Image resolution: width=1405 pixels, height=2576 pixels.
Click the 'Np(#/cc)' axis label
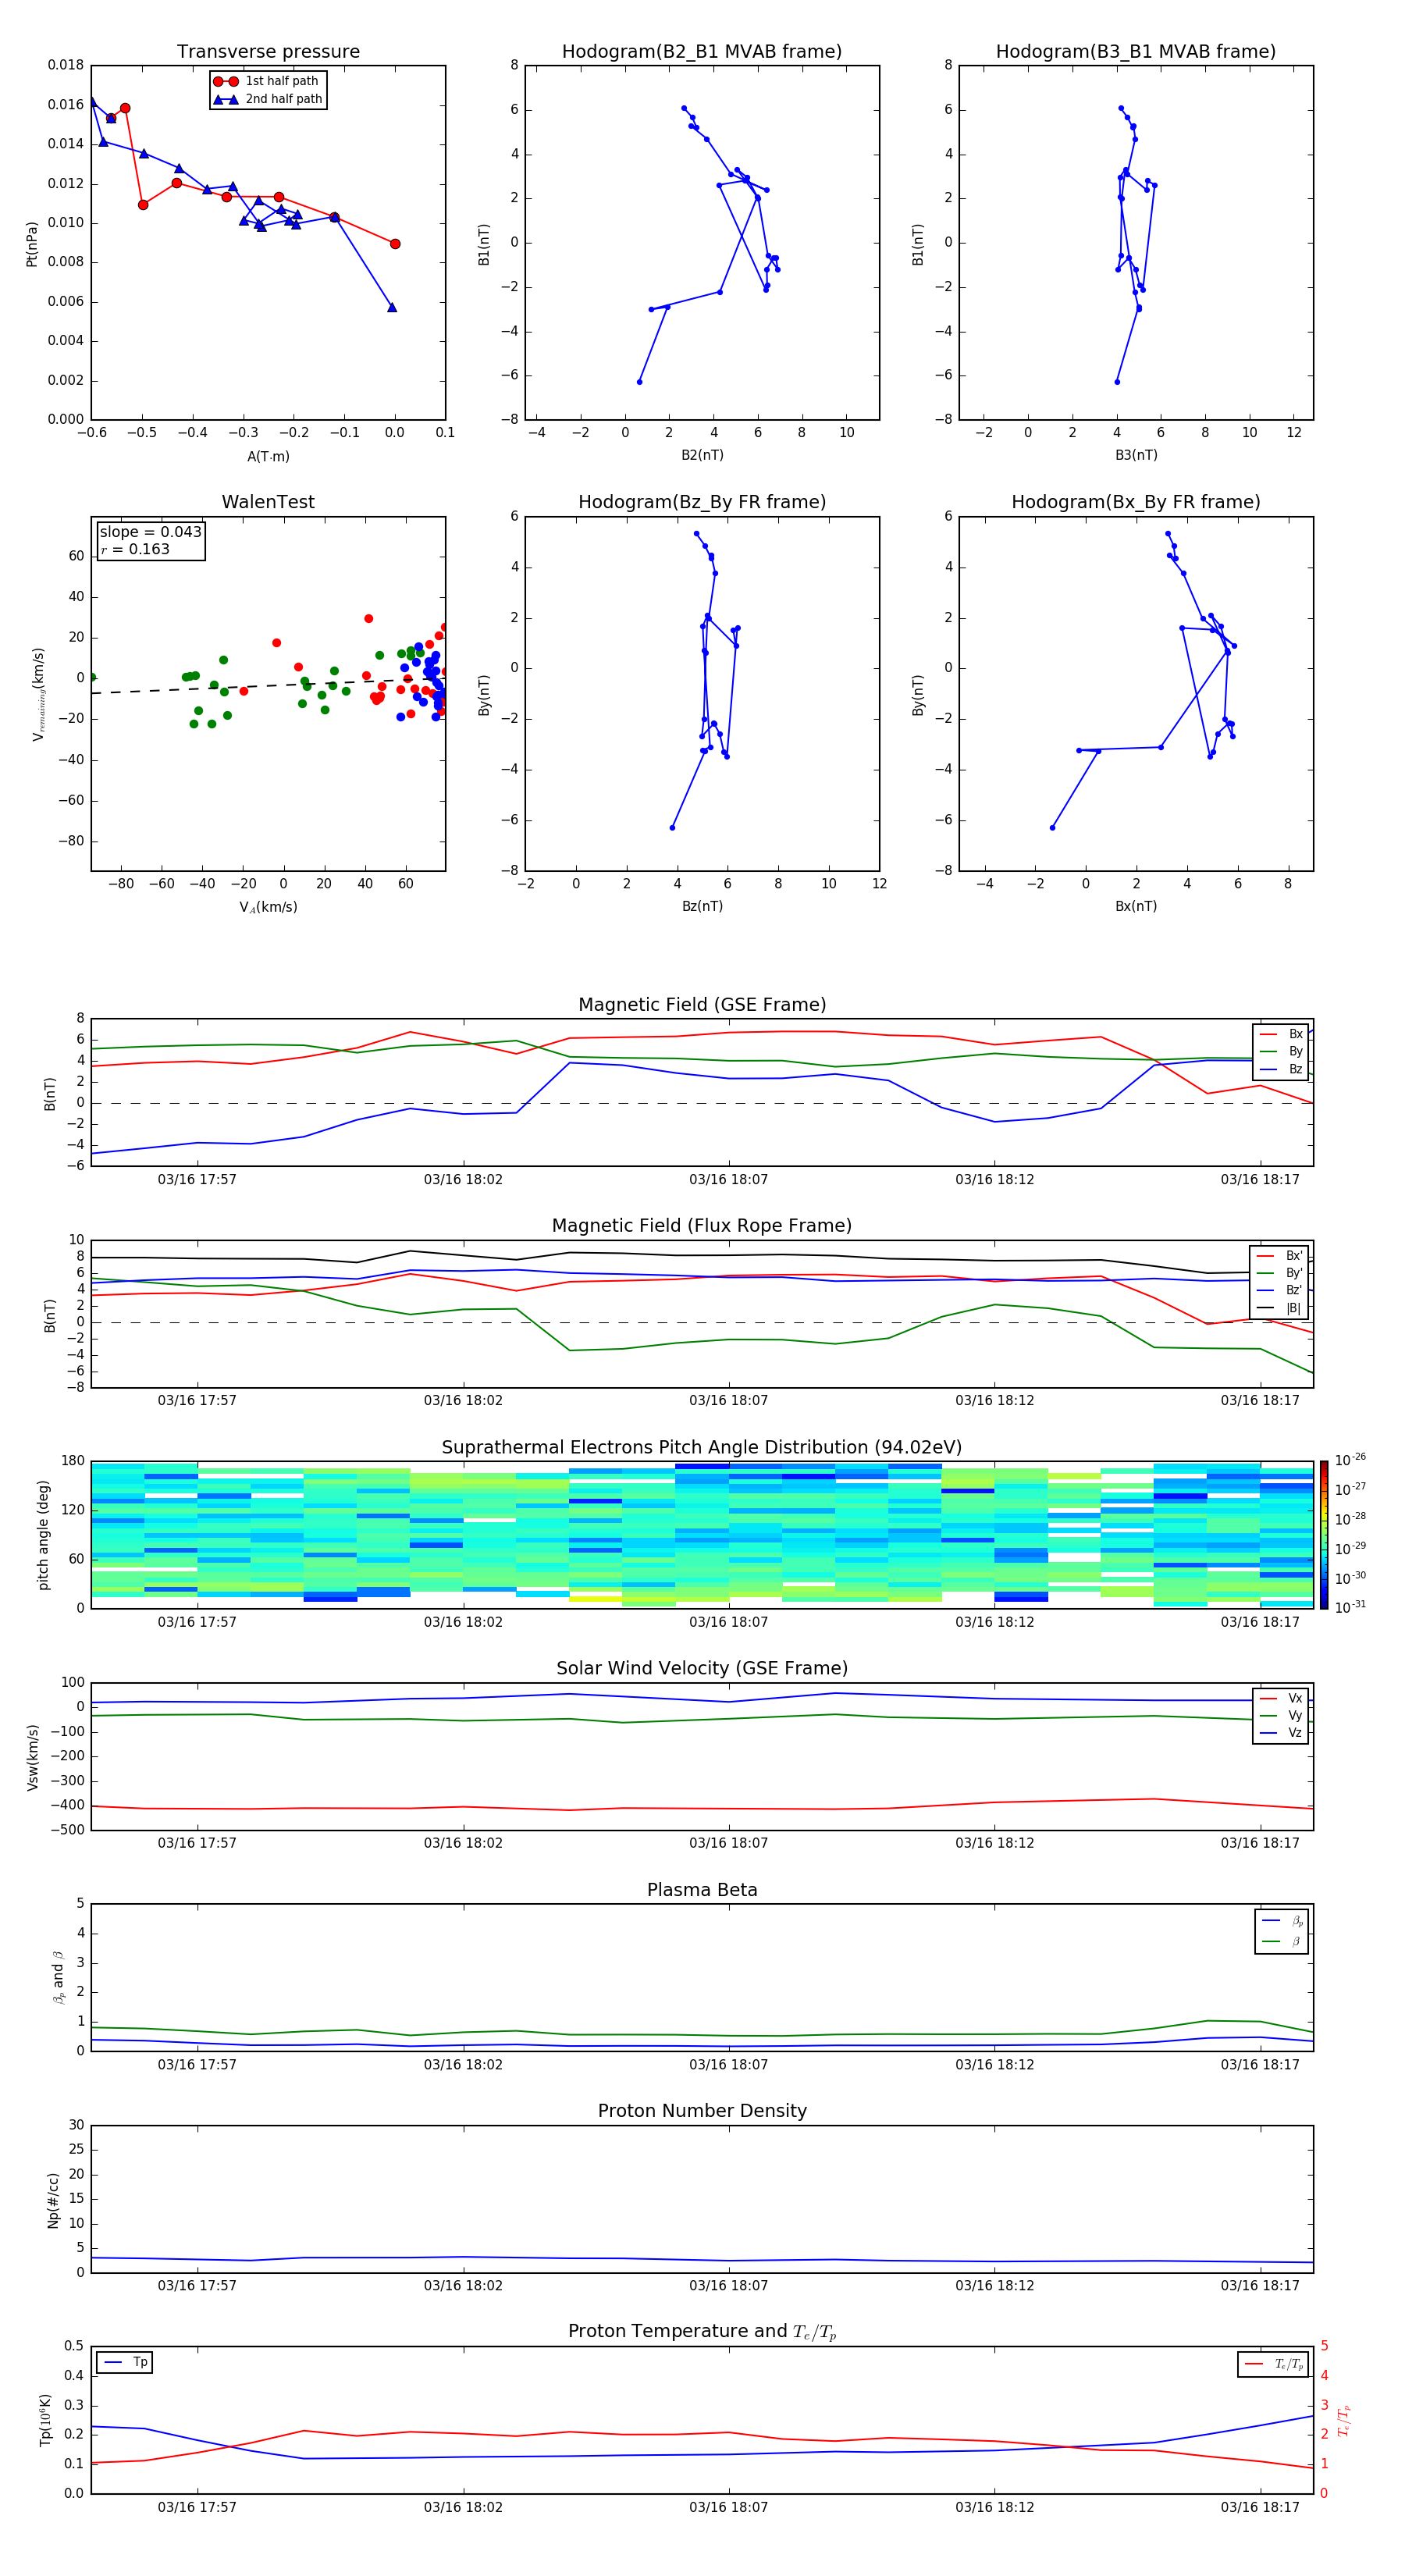[53, 2200]
